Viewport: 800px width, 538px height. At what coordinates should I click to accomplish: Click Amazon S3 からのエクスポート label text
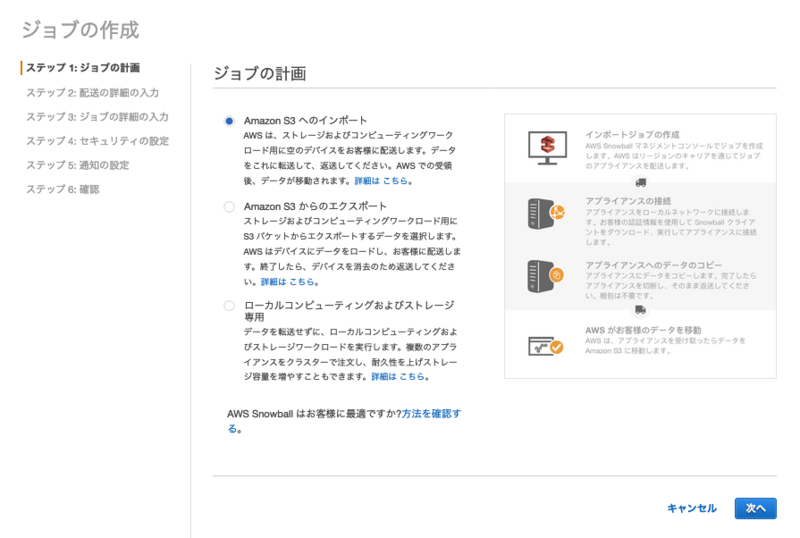tap(315, 207)
